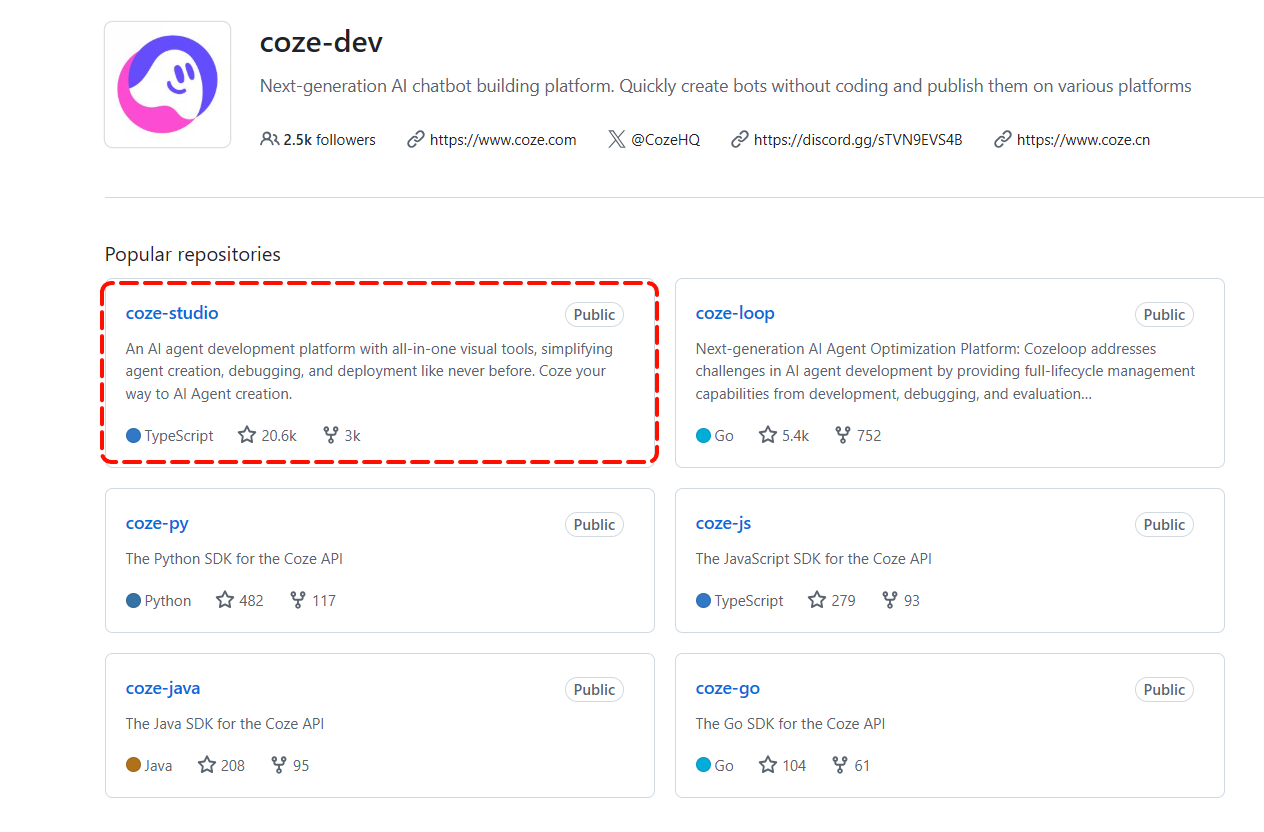The height and width of the screenshot is (832, 1264).
Task: Click the "Popular repositories" heading
Action: tap(193, 254)
